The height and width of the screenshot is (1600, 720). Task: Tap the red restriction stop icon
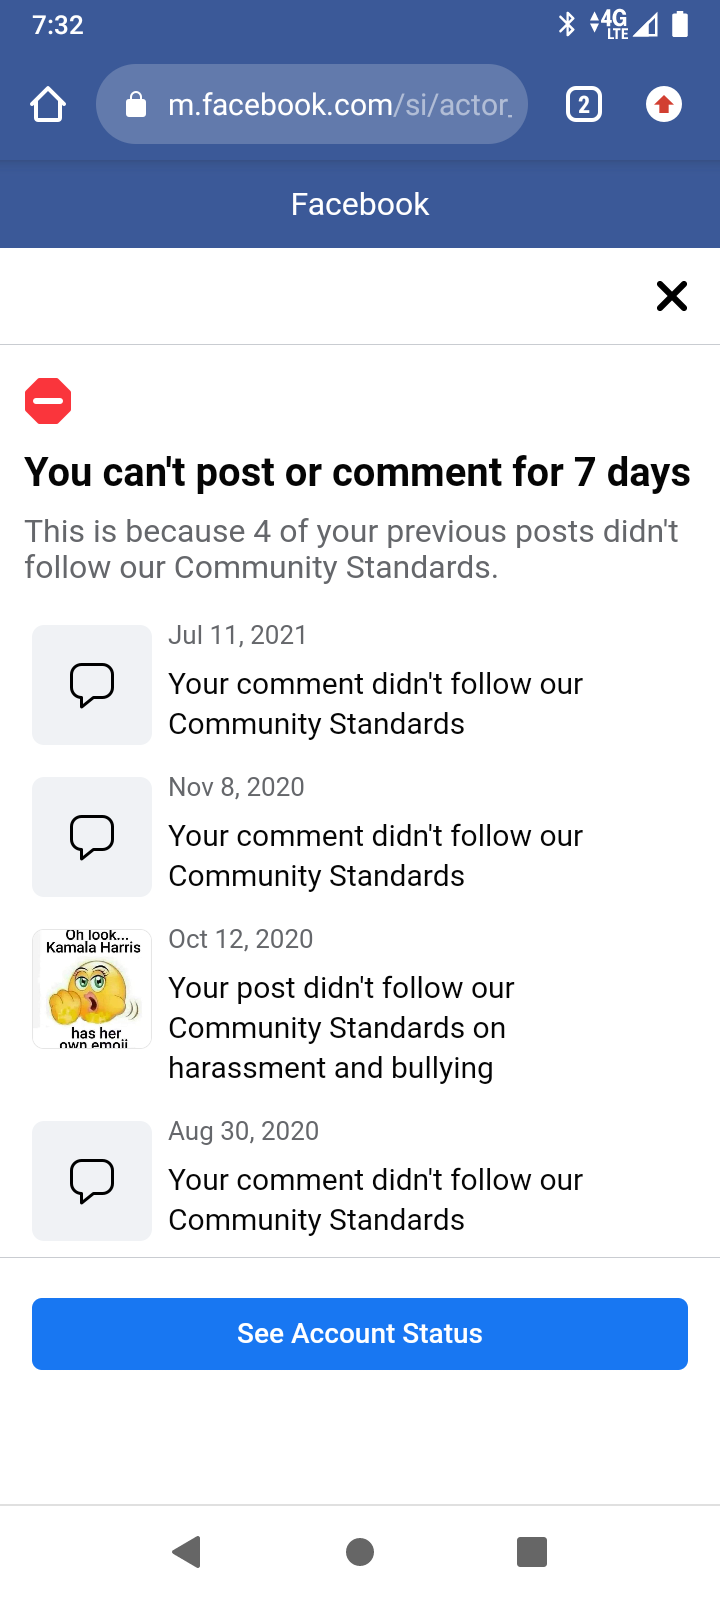[x=48, y=401]
